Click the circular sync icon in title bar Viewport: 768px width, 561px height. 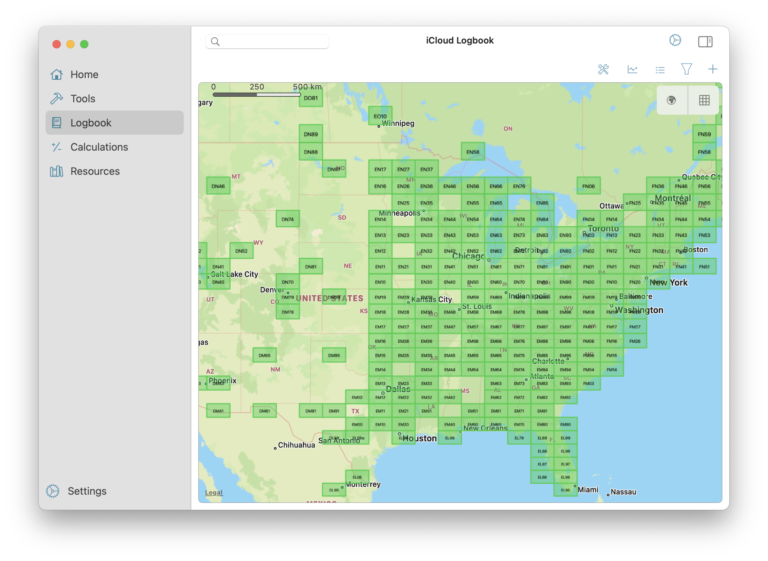coord(675,41)
